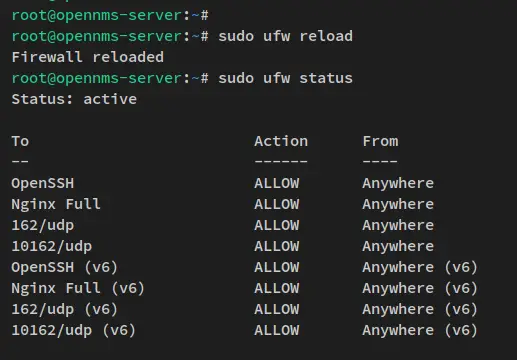The width and height of the screenshot is (517, 360).
Task: Click the '10162/udp (v6)' rule entry
Action: pyautogui.click(x=74, y=330)
